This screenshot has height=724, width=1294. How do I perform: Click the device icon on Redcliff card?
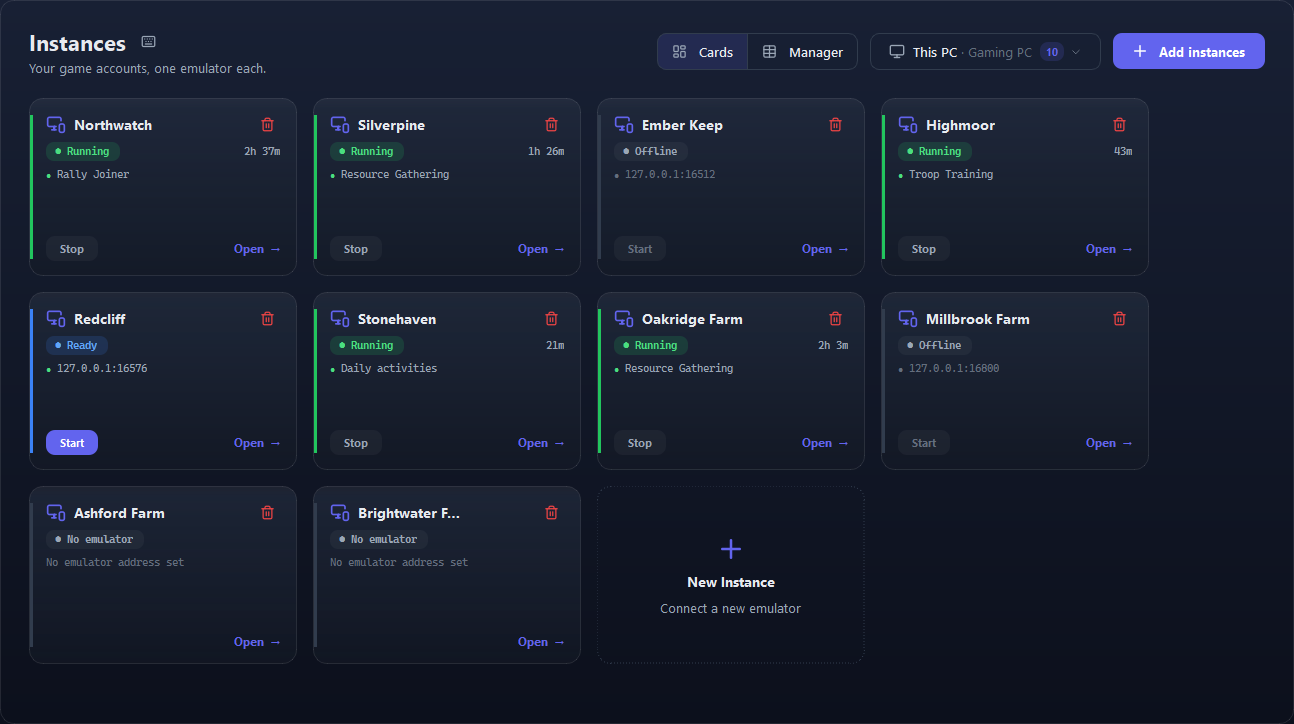(56, 319)
